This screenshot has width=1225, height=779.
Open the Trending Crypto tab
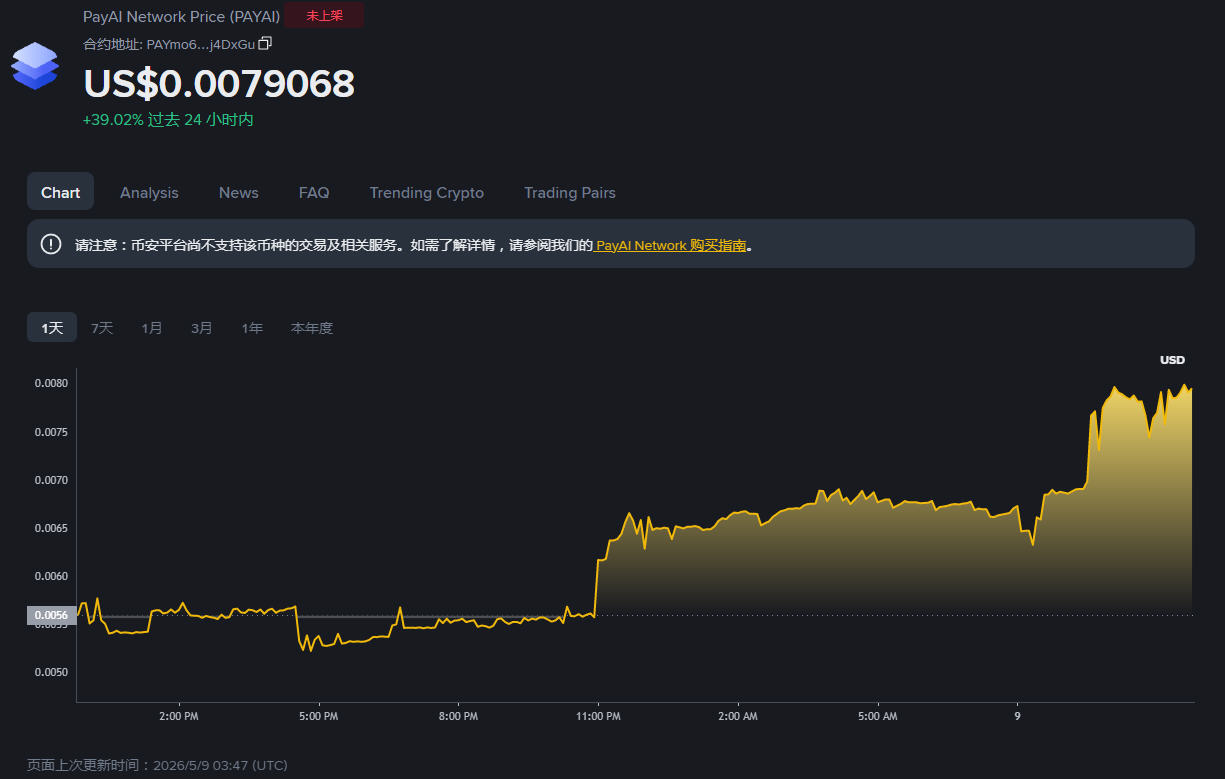click(x=427, y=192)
